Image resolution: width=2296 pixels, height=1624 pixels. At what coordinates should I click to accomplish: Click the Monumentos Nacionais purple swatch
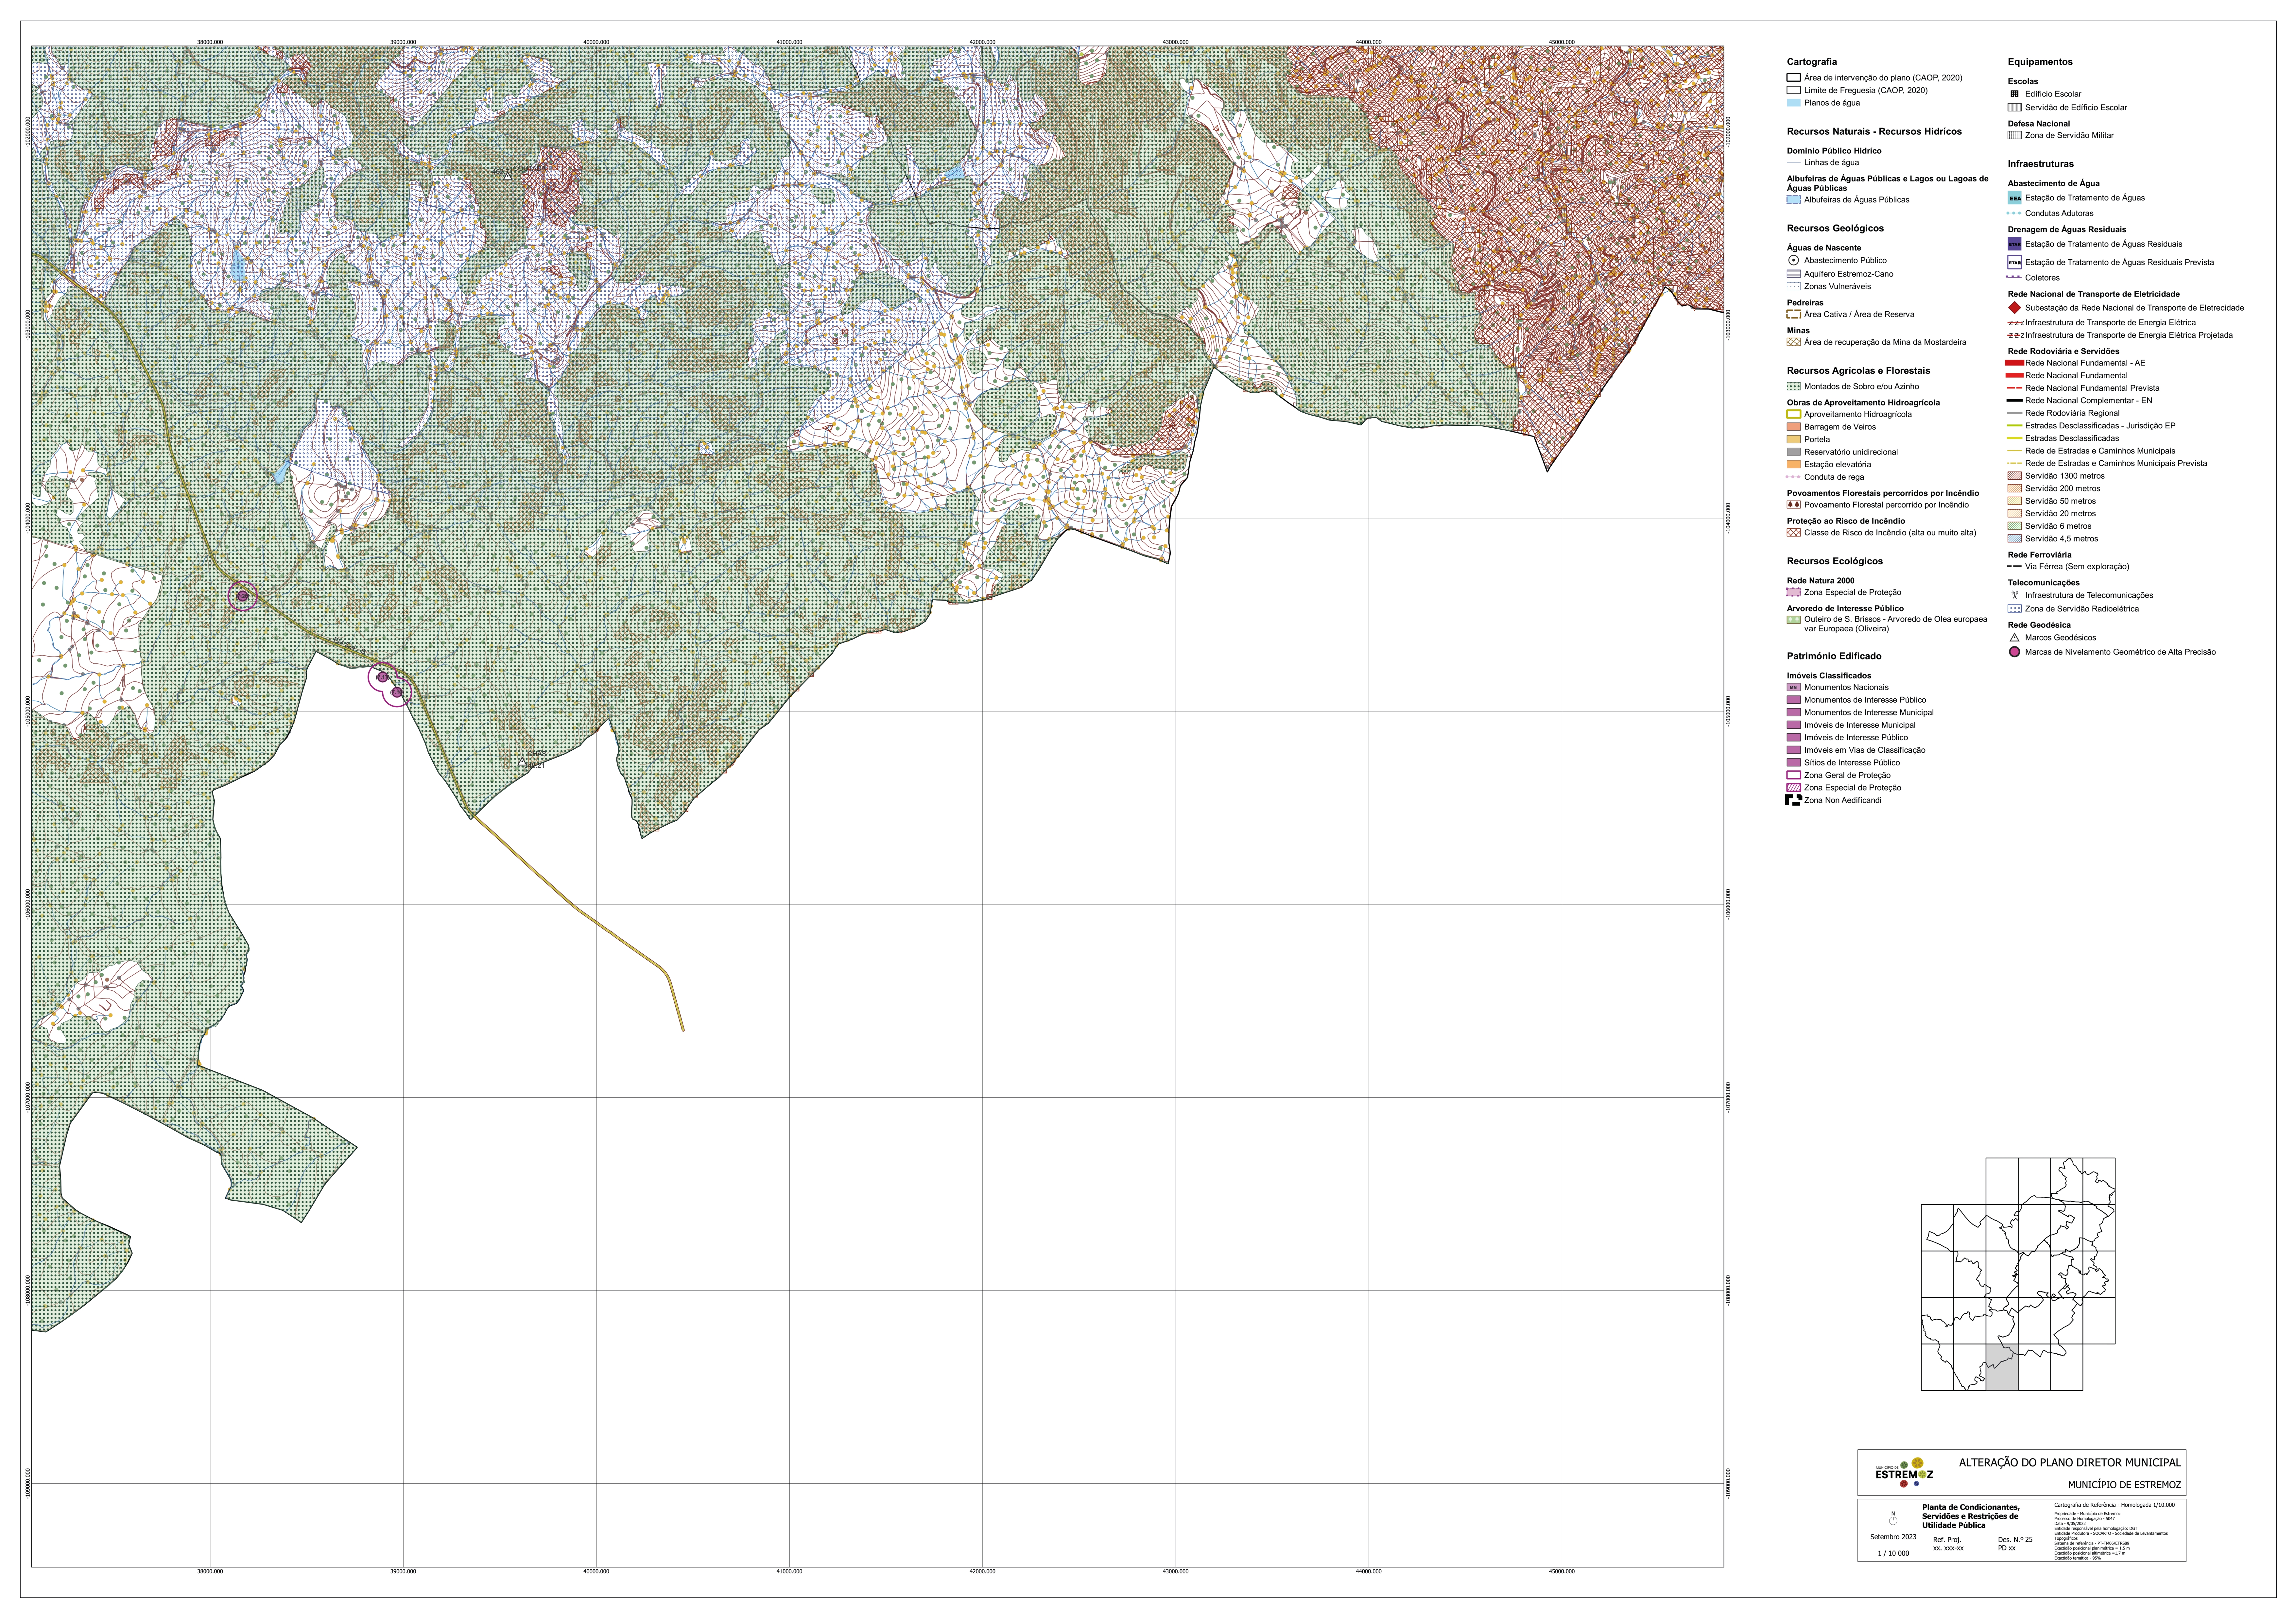coord(1793,687)
